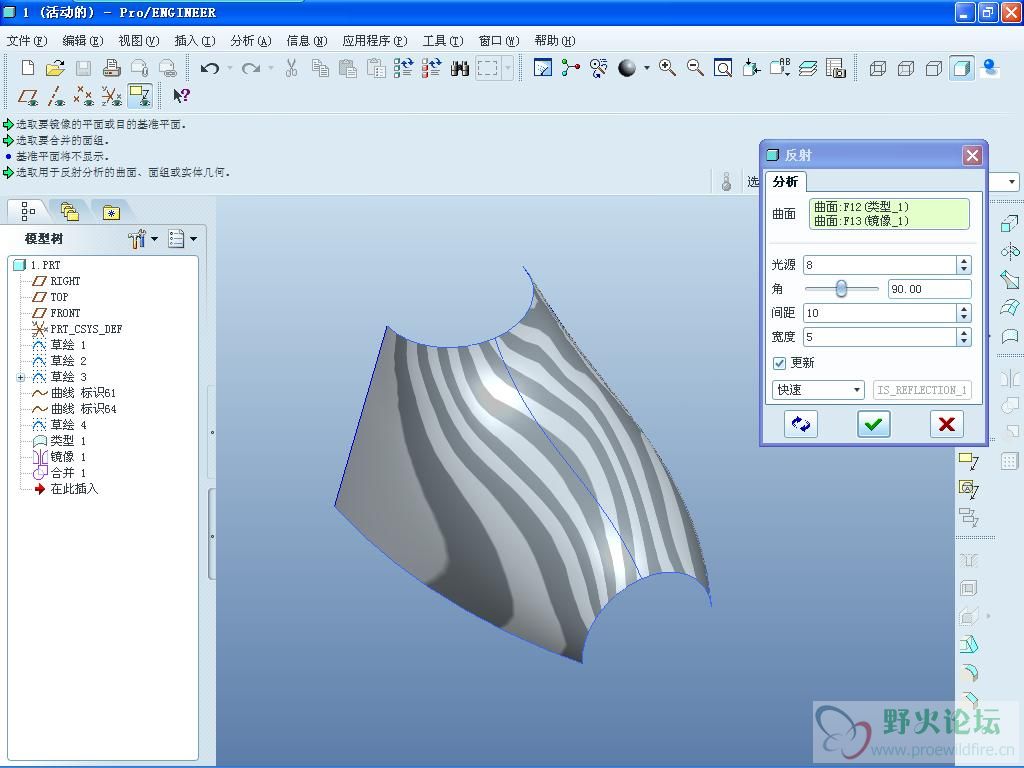Click the shaded sphere display icon

[627, 68]
